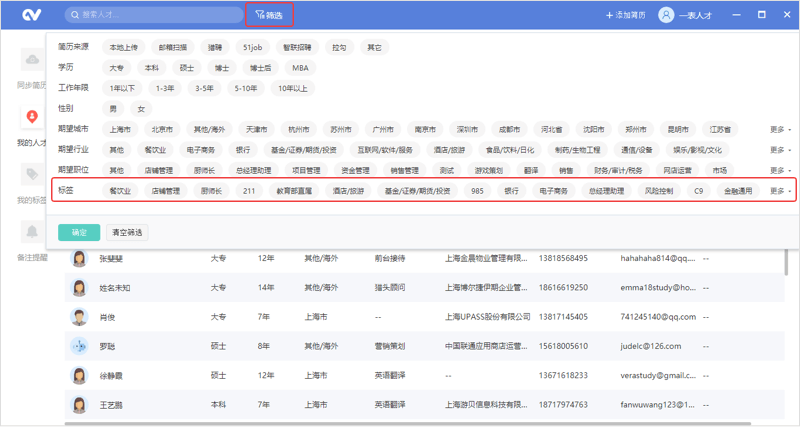The image size is (800, 427).
Task: Click phone number 18616619250
Action: coord(563,288)
